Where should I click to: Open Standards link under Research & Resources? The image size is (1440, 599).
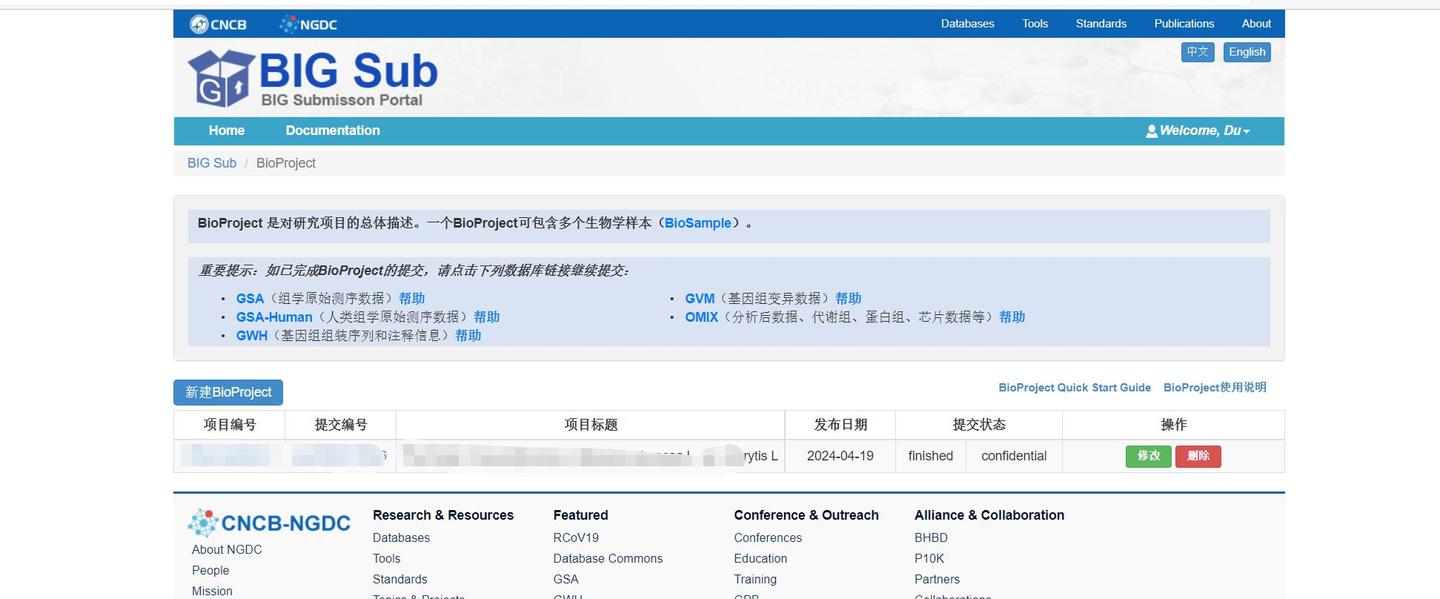(400, 580)
